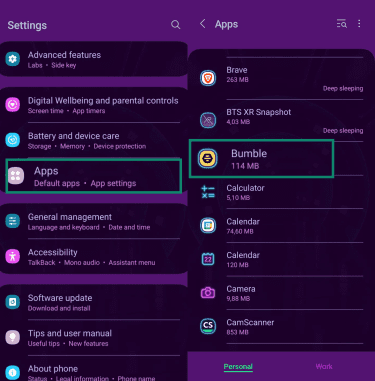Image resolution: width=375 pixels, height=381 pixels.
Task: Tap the Settings search magnifier icon
Action: [x=175, y=25]
